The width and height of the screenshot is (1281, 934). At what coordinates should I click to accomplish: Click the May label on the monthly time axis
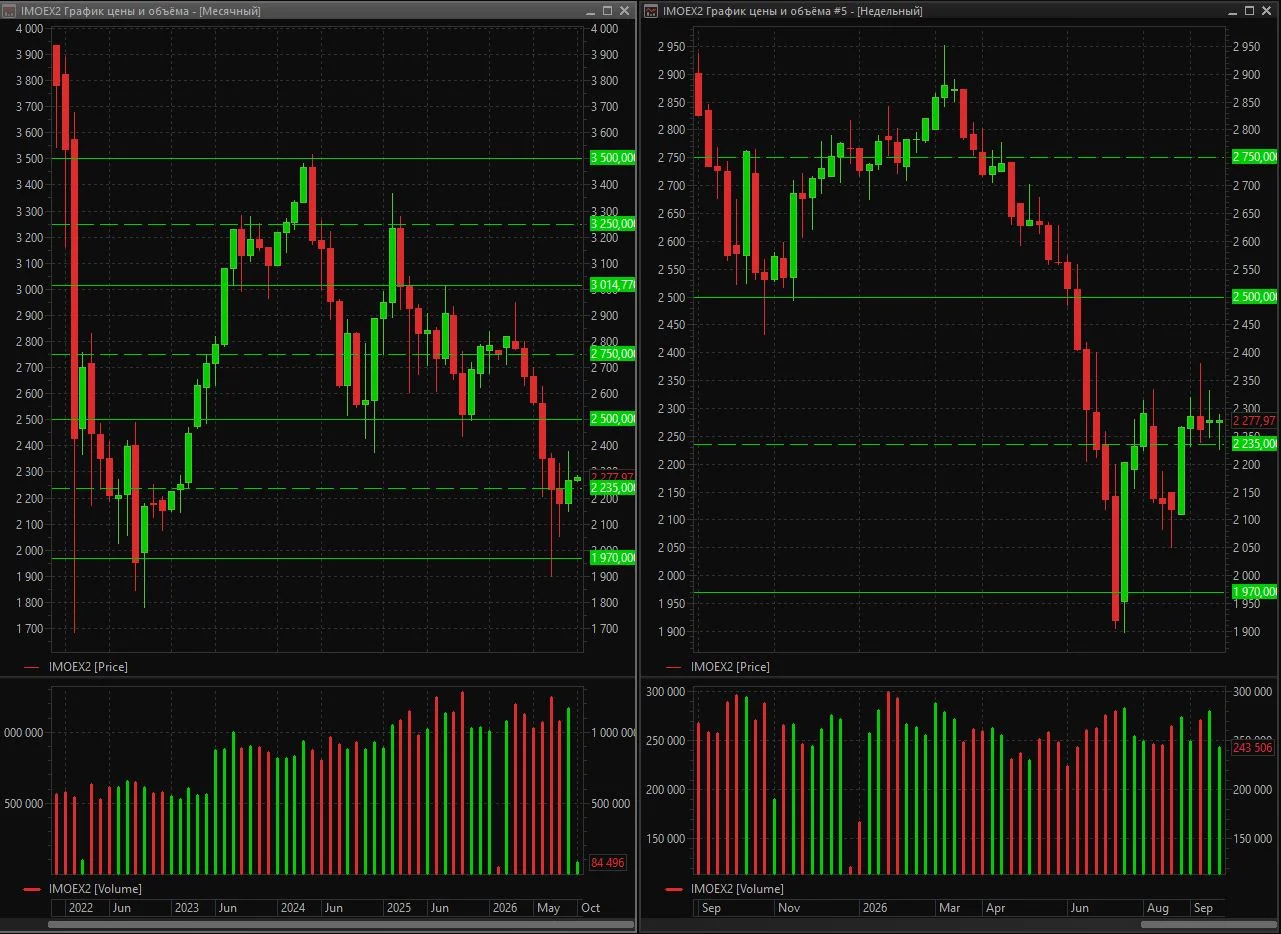coord(548,908)
